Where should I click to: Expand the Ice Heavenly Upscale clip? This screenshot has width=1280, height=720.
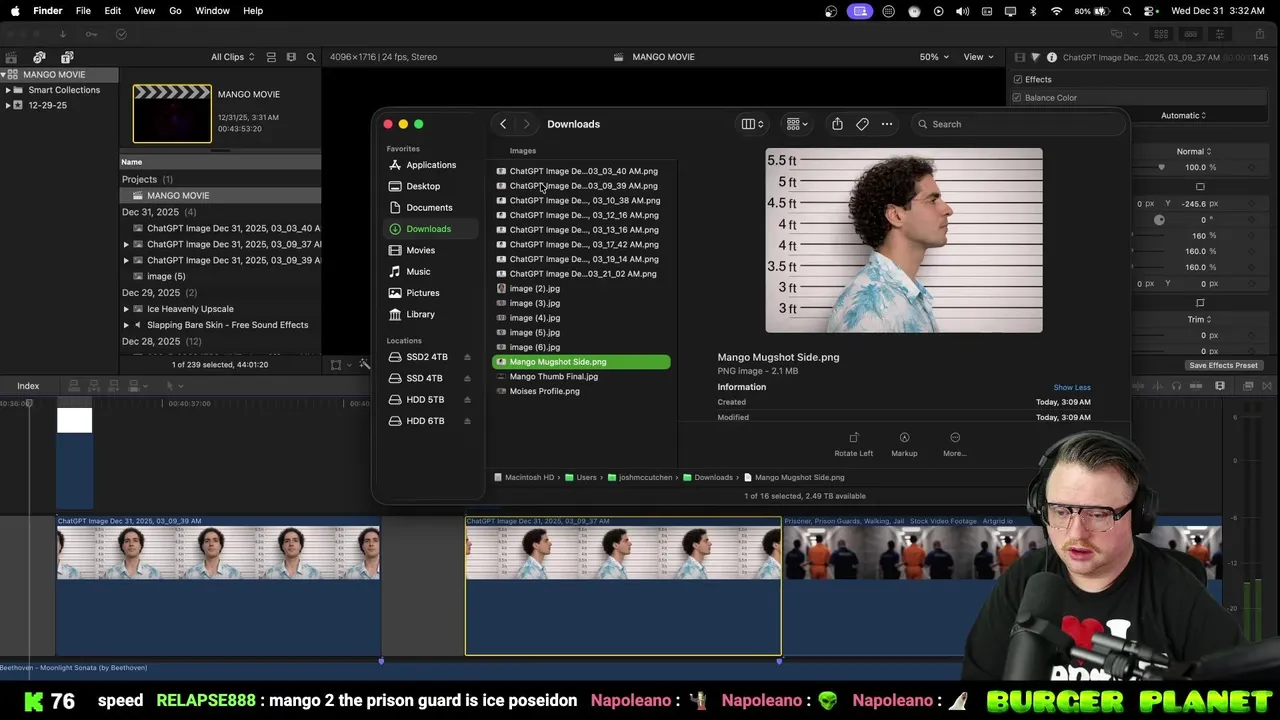click(x=126, y=309)
